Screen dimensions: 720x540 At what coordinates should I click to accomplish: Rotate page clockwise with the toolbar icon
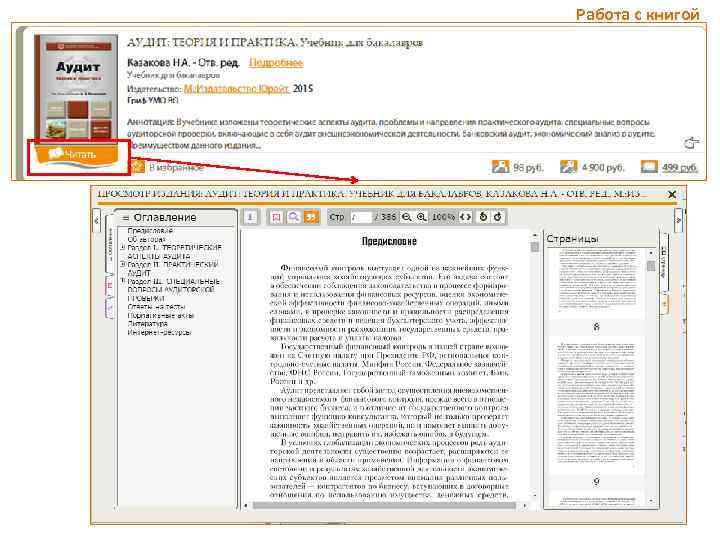coord(498,217)
